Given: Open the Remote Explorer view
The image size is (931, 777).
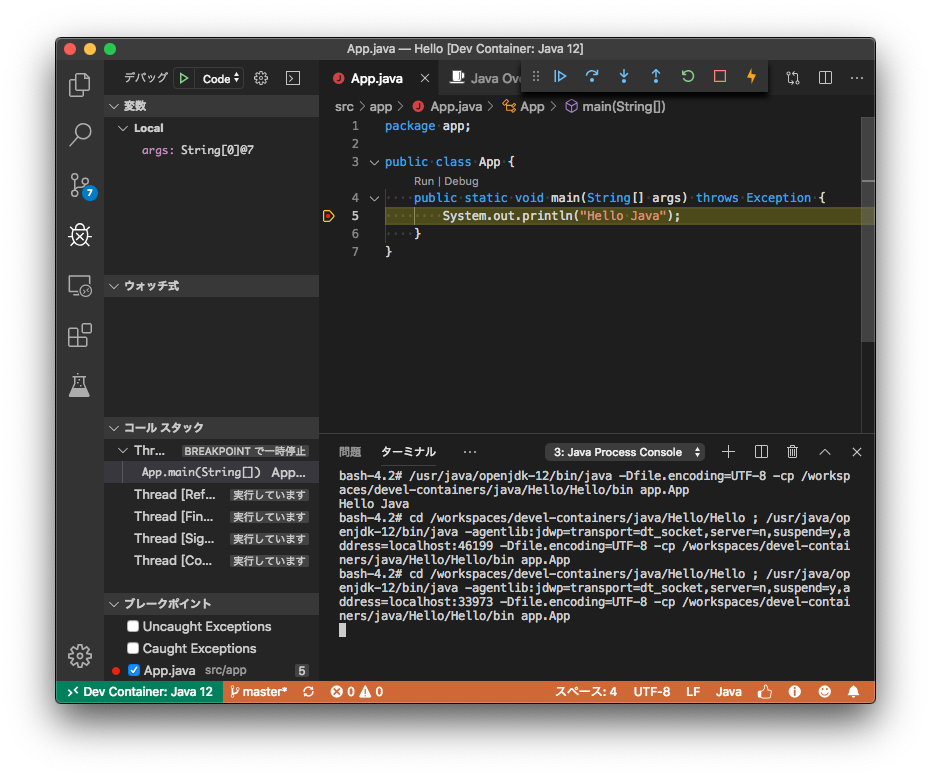Looking at the screenshot, I should [x=80, y=286].
